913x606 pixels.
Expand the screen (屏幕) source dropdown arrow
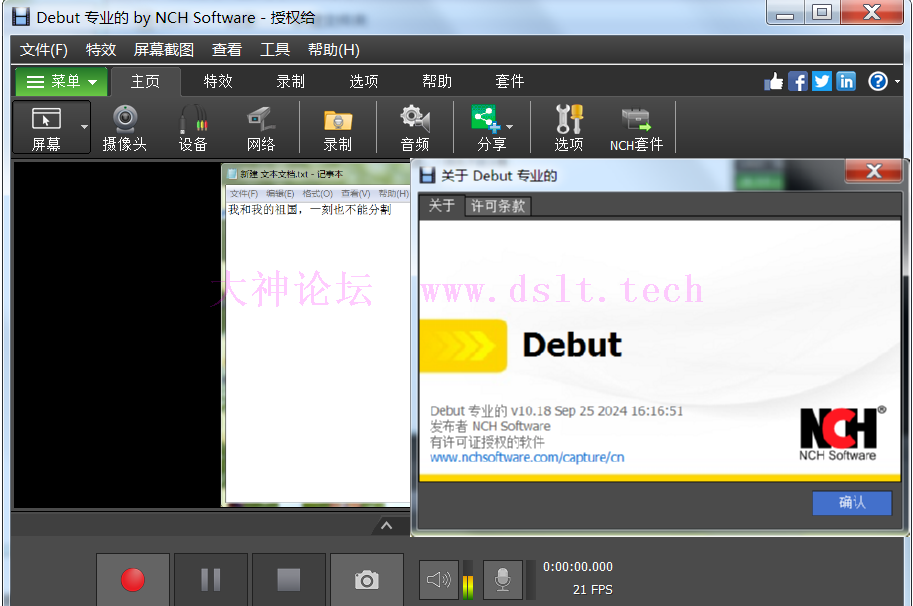(x=85, y=127)
